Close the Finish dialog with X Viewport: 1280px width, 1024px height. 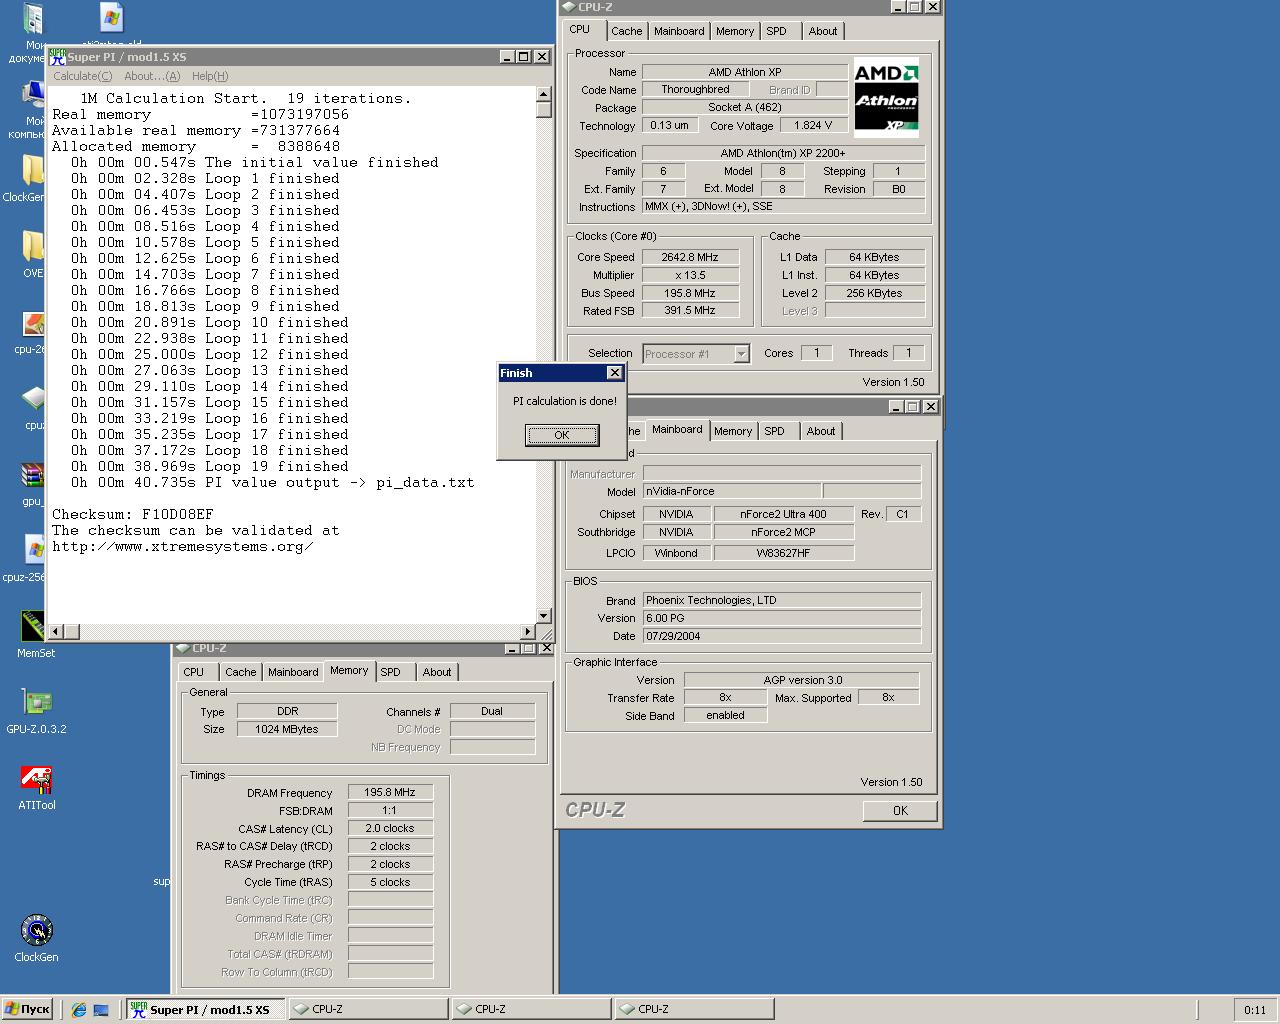615,373
